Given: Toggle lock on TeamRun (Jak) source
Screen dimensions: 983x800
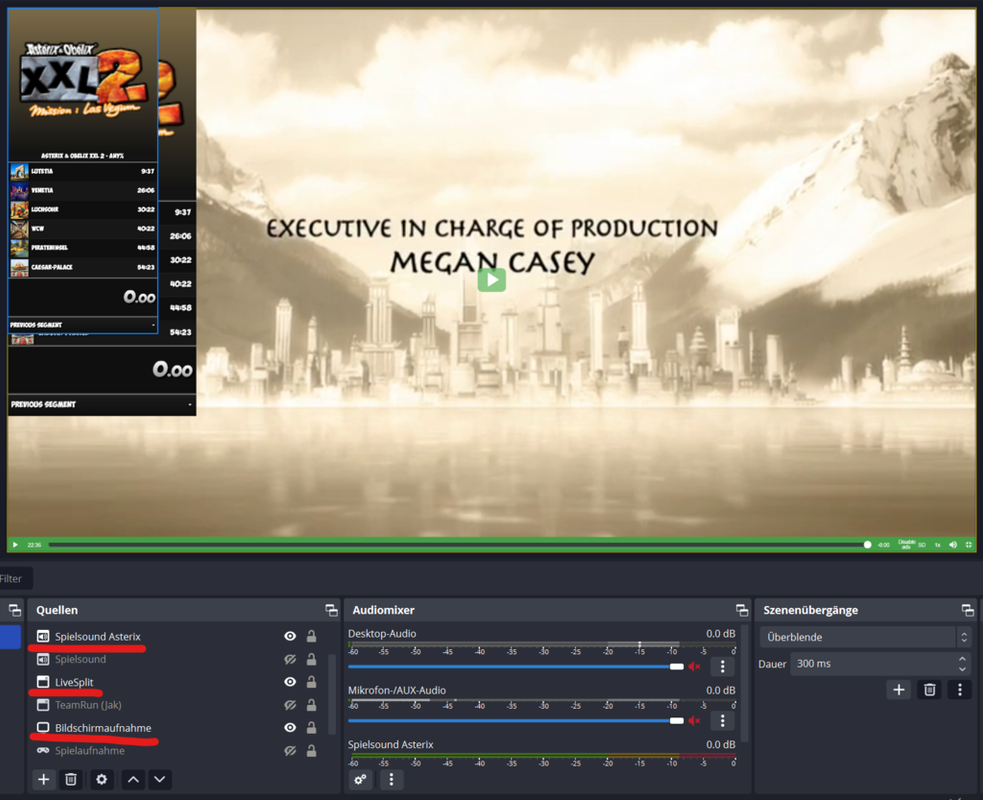Looking at the screenshot, I should (311, 705).
